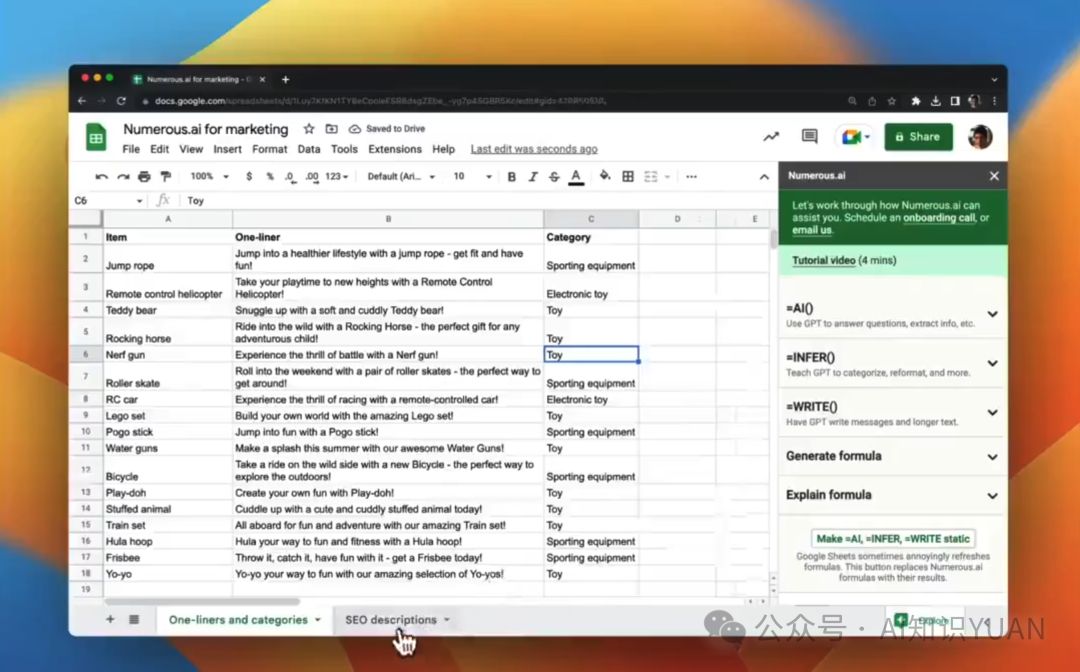The height and width of the screenshot is (672, 1080).
Task: Click the onboarding call link
Action: coord(939,218)
